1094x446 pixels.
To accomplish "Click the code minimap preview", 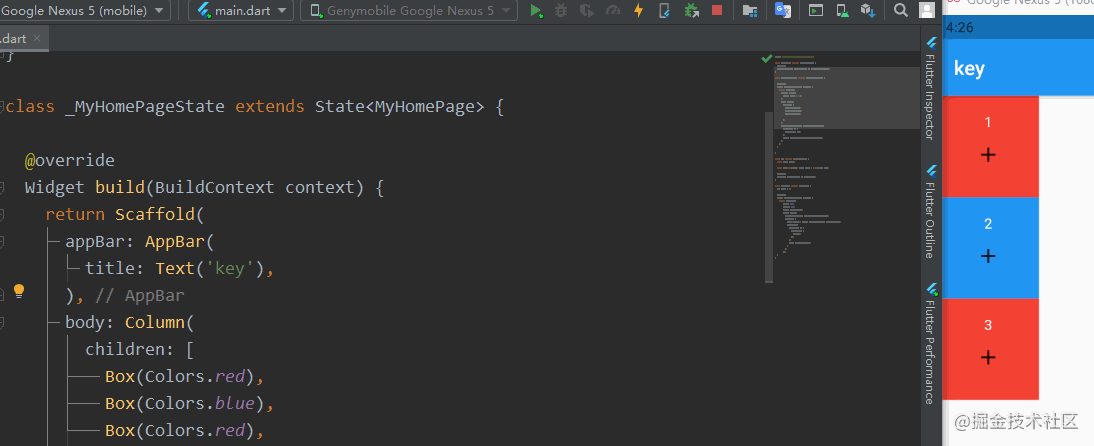I will pyautogui.click(x=846, y=157).
